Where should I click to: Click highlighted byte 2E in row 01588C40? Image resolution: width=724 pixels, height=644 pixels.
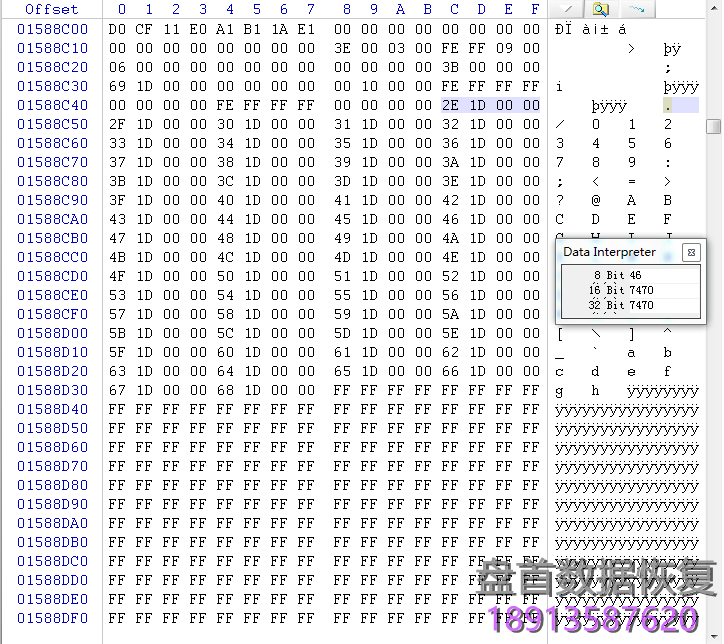pos(450,105)
